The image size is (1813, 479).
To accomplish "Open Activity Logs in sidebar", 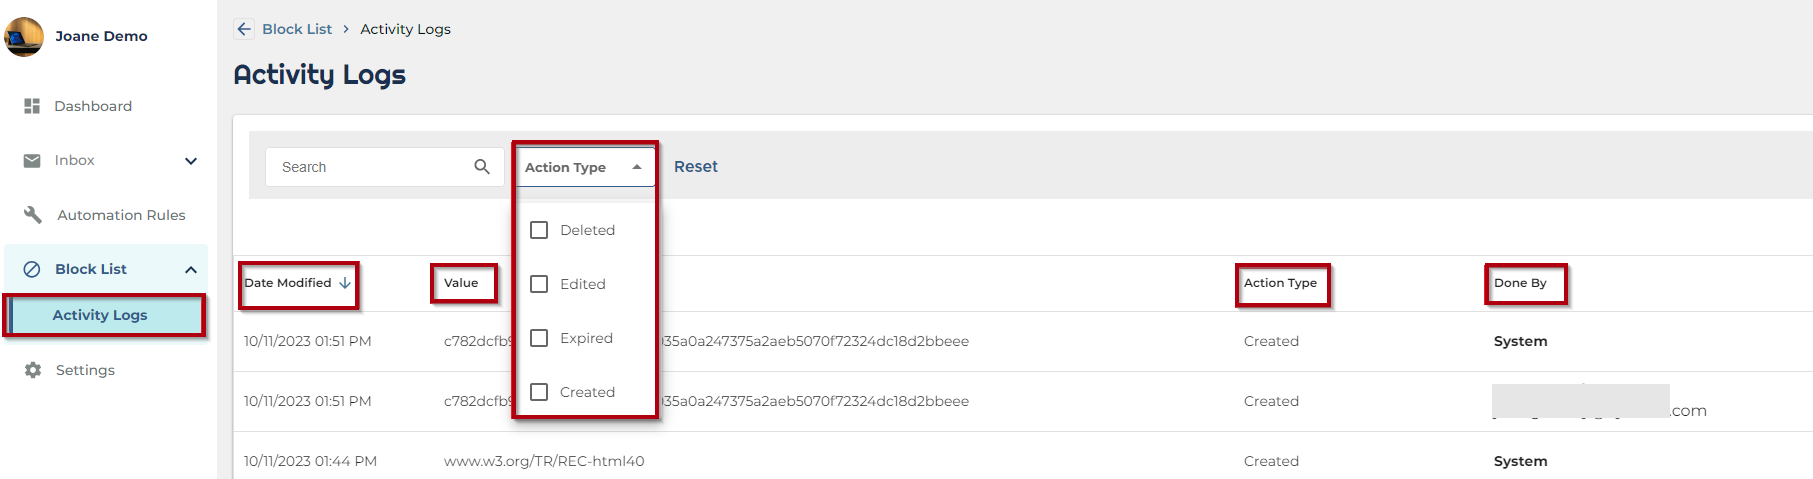I will point(100,315).
